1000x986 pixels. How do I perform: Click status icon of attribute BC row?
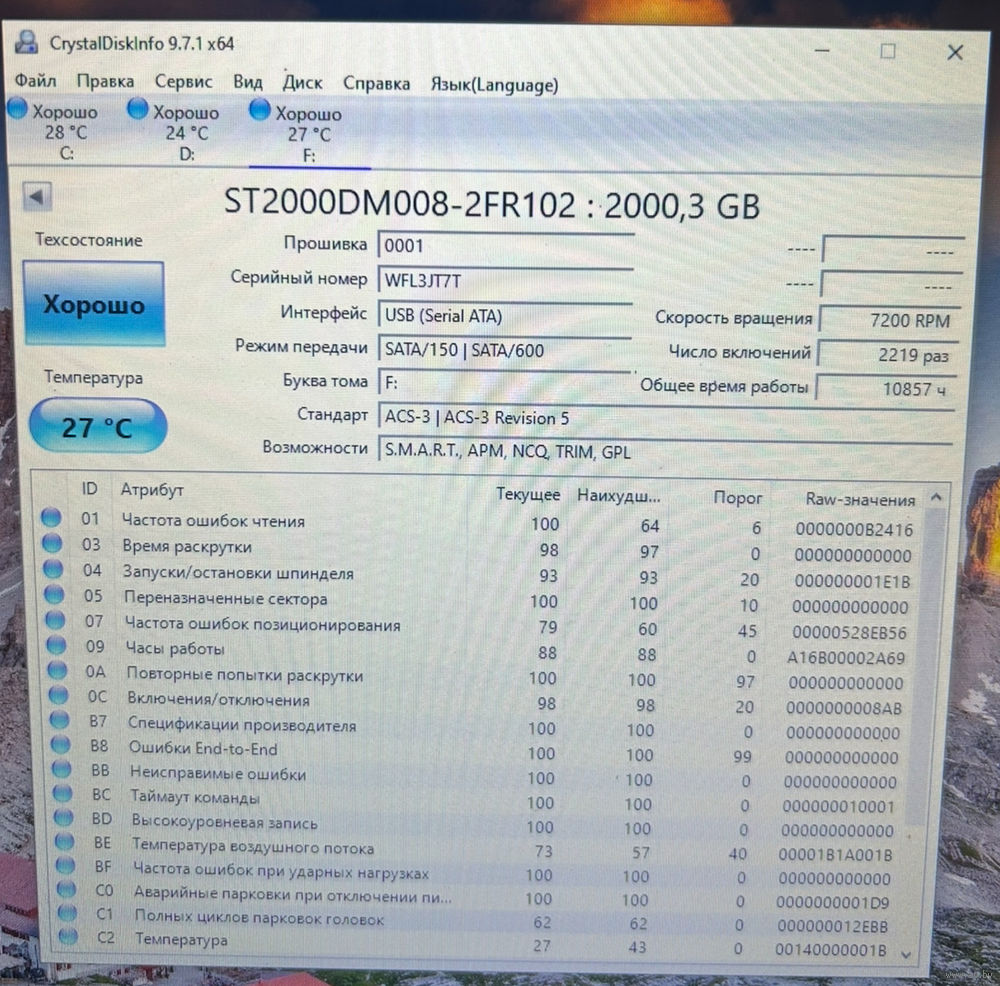(x=62, y=793)
